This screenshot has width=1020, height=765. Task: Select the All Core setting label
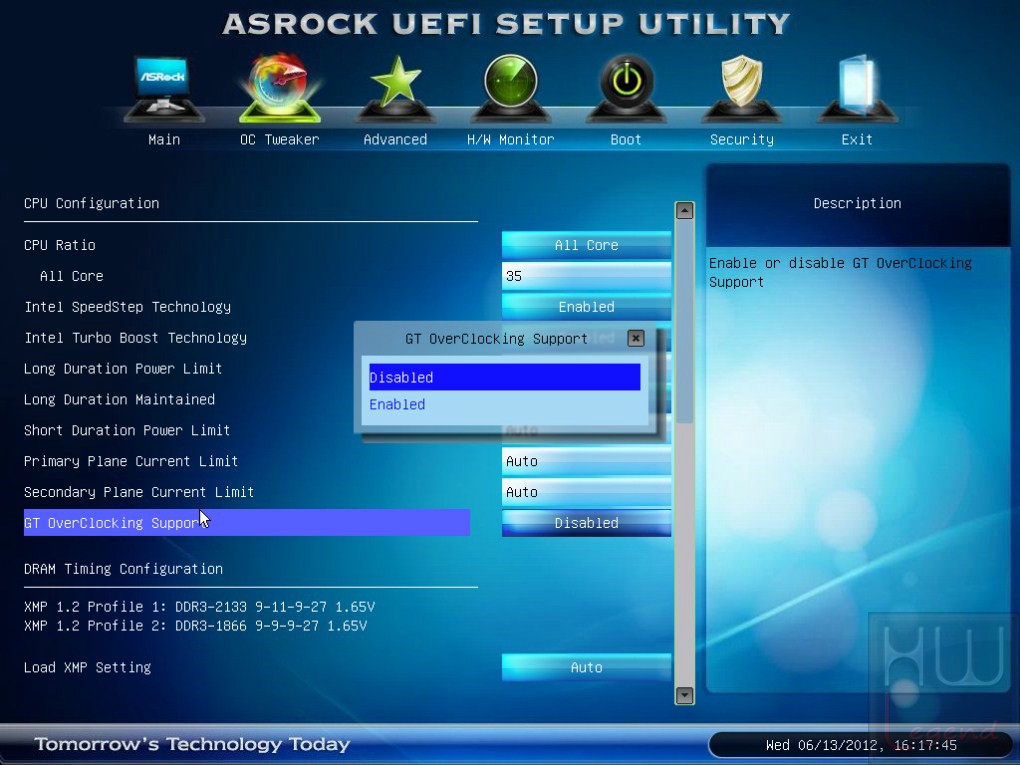pyautogui.click(x=72, y=276)
